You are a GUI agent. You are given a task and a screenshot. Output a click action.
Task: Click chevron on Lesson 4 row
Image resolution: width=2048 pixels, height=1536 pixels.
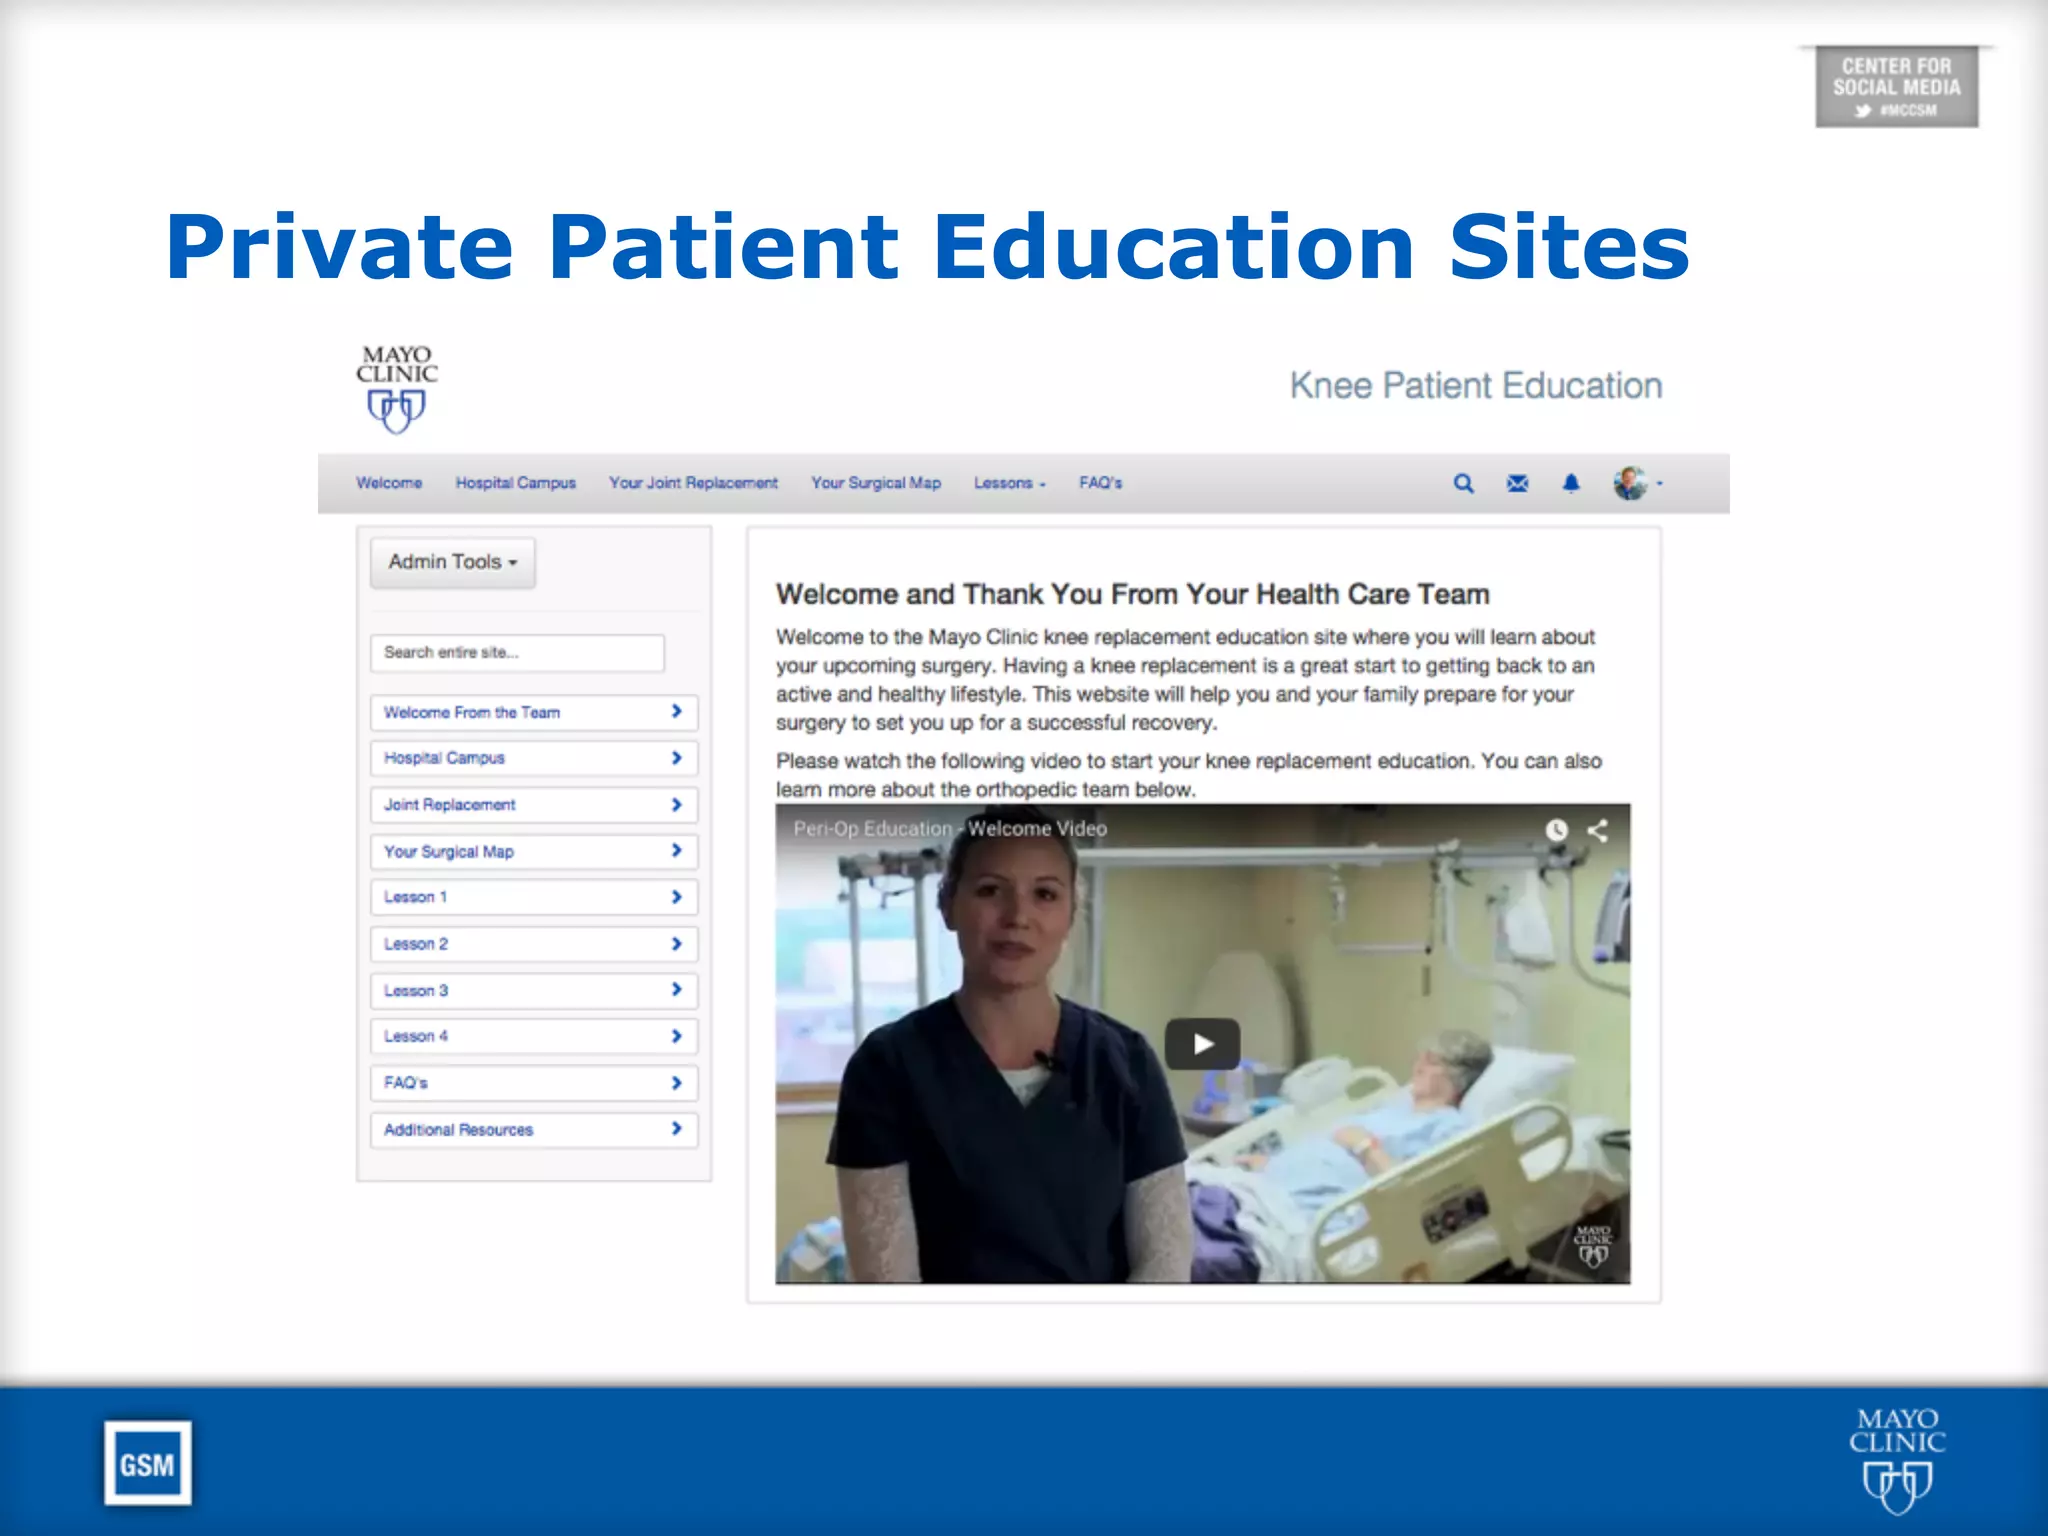coord(677,1036)
